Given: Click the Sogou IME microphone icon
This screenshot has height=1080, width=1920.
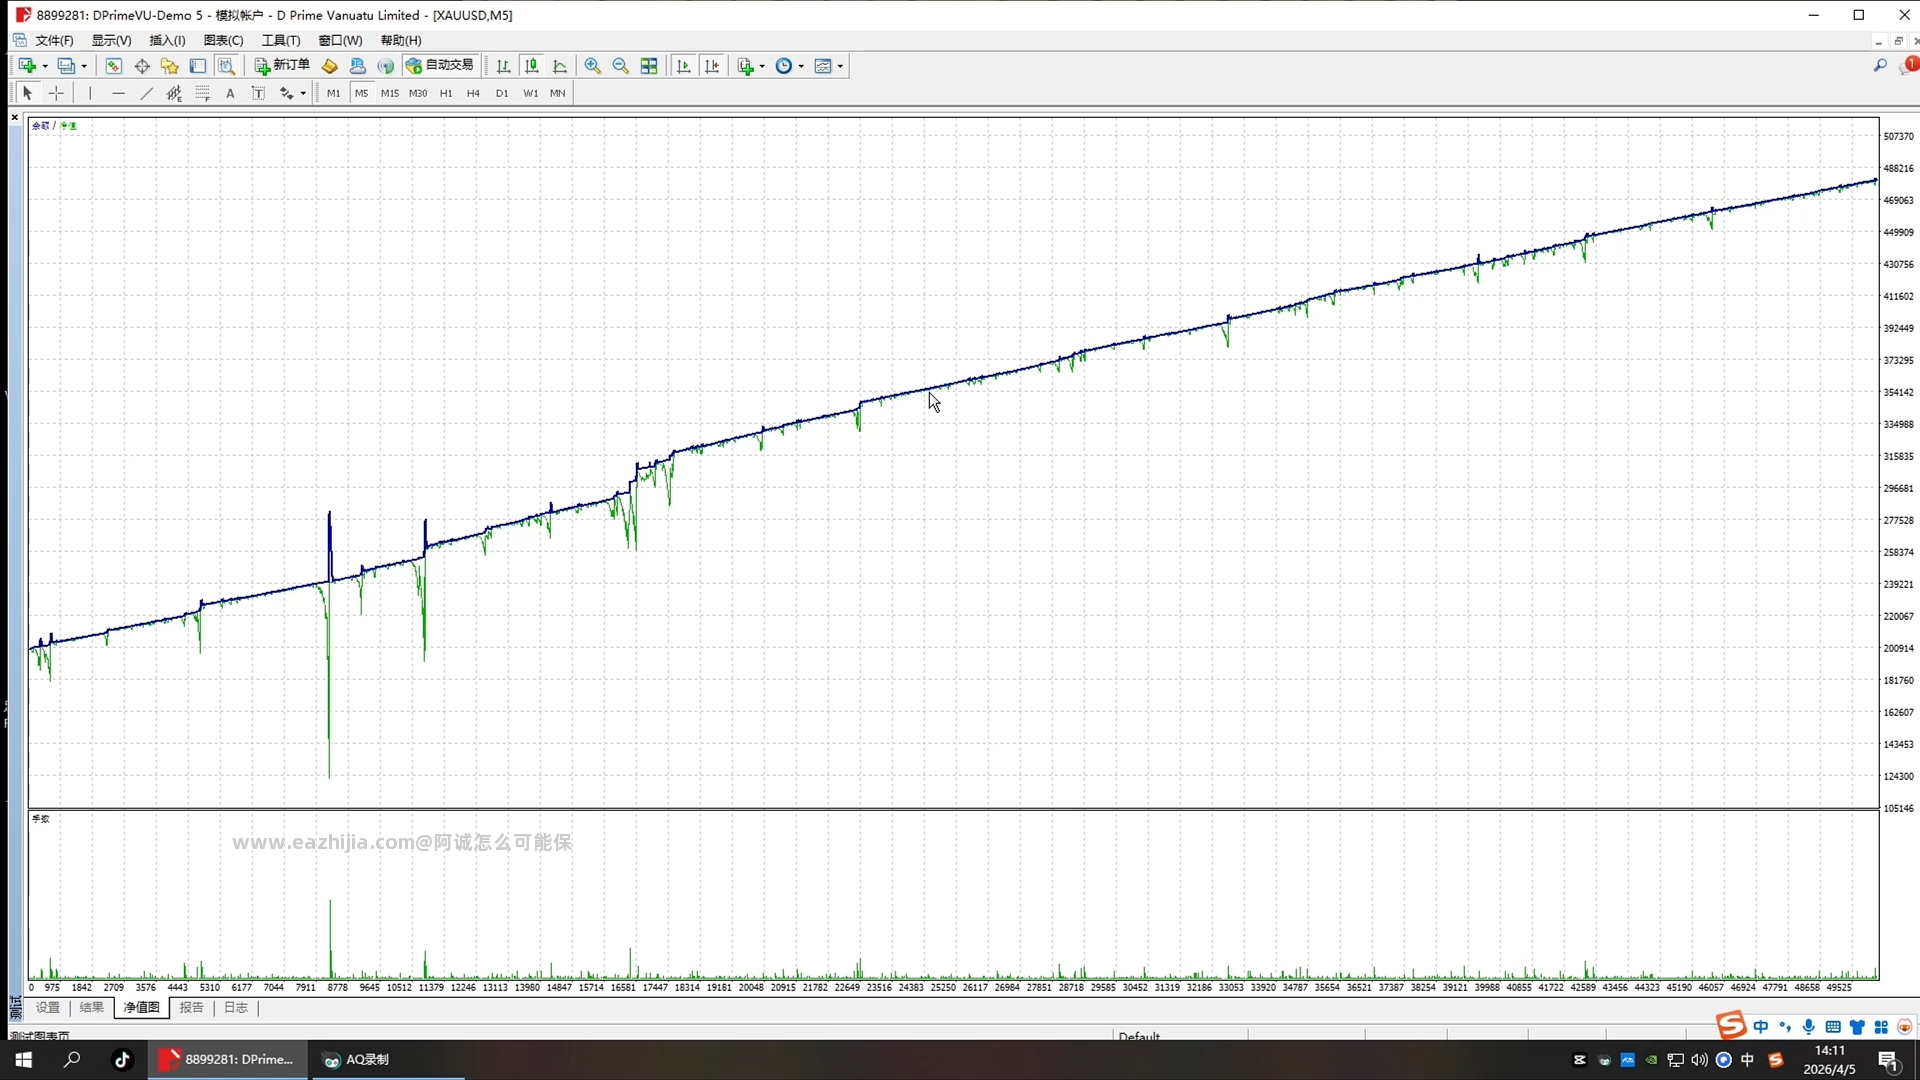Looking at the screenshot, I should (x=1809, y=1027).
